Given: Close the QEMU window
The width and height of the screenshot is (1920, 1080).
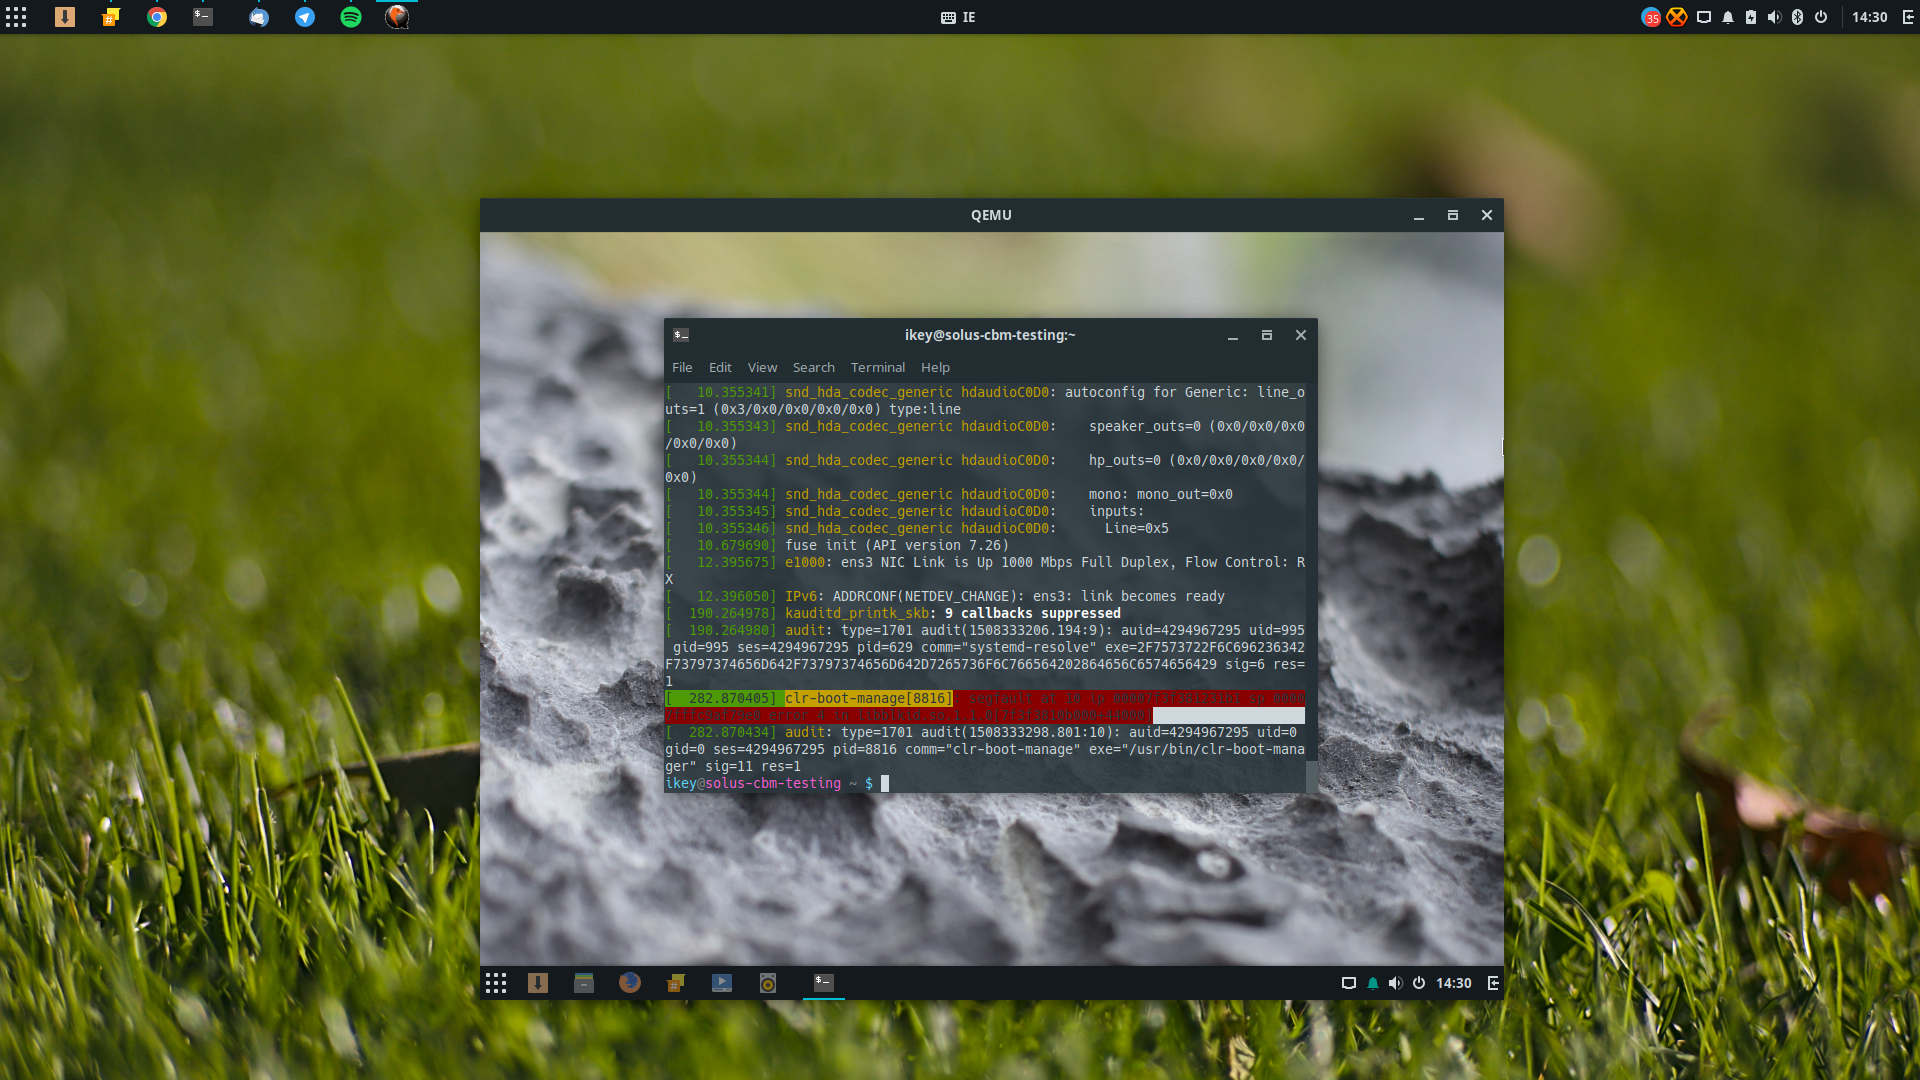Looking at the screenshot, I should (1487, 216).
